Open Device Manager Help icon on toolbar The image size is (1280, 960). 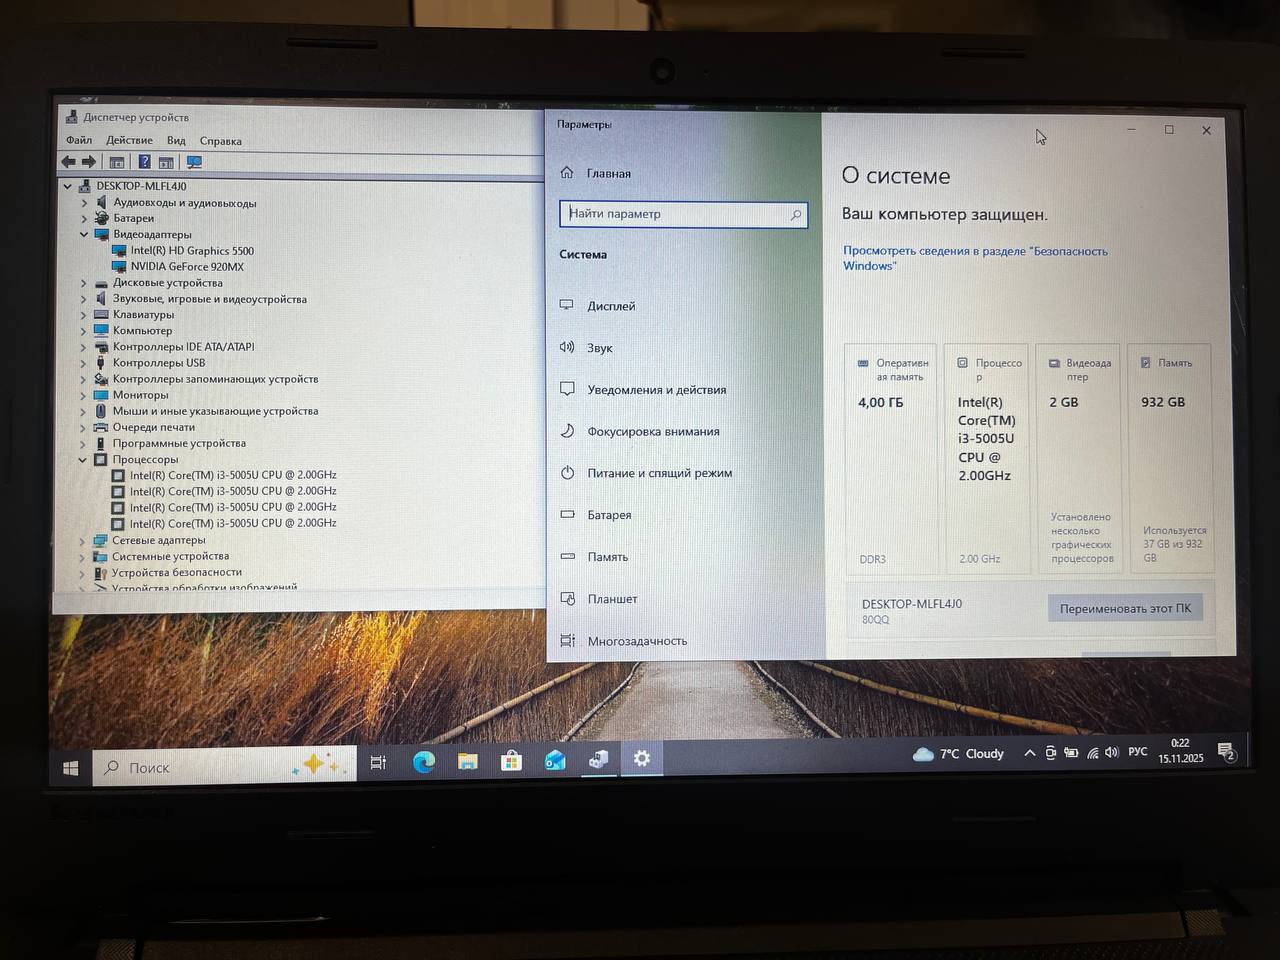tap(145, 161)
